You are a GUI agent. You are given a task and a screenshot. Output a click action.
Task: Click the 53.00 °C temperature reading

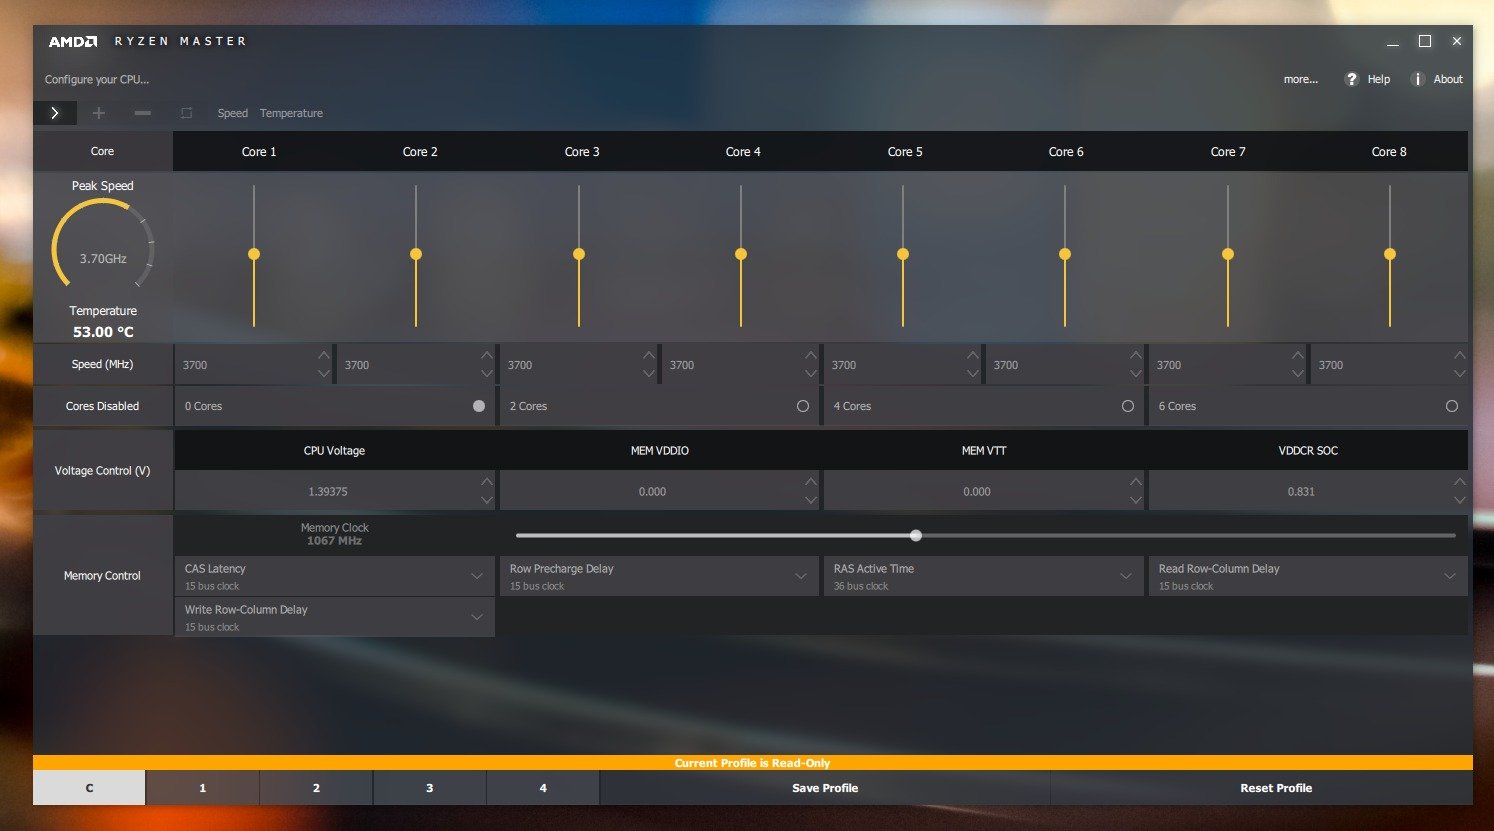pyautogui.click(x=103, y=332)
